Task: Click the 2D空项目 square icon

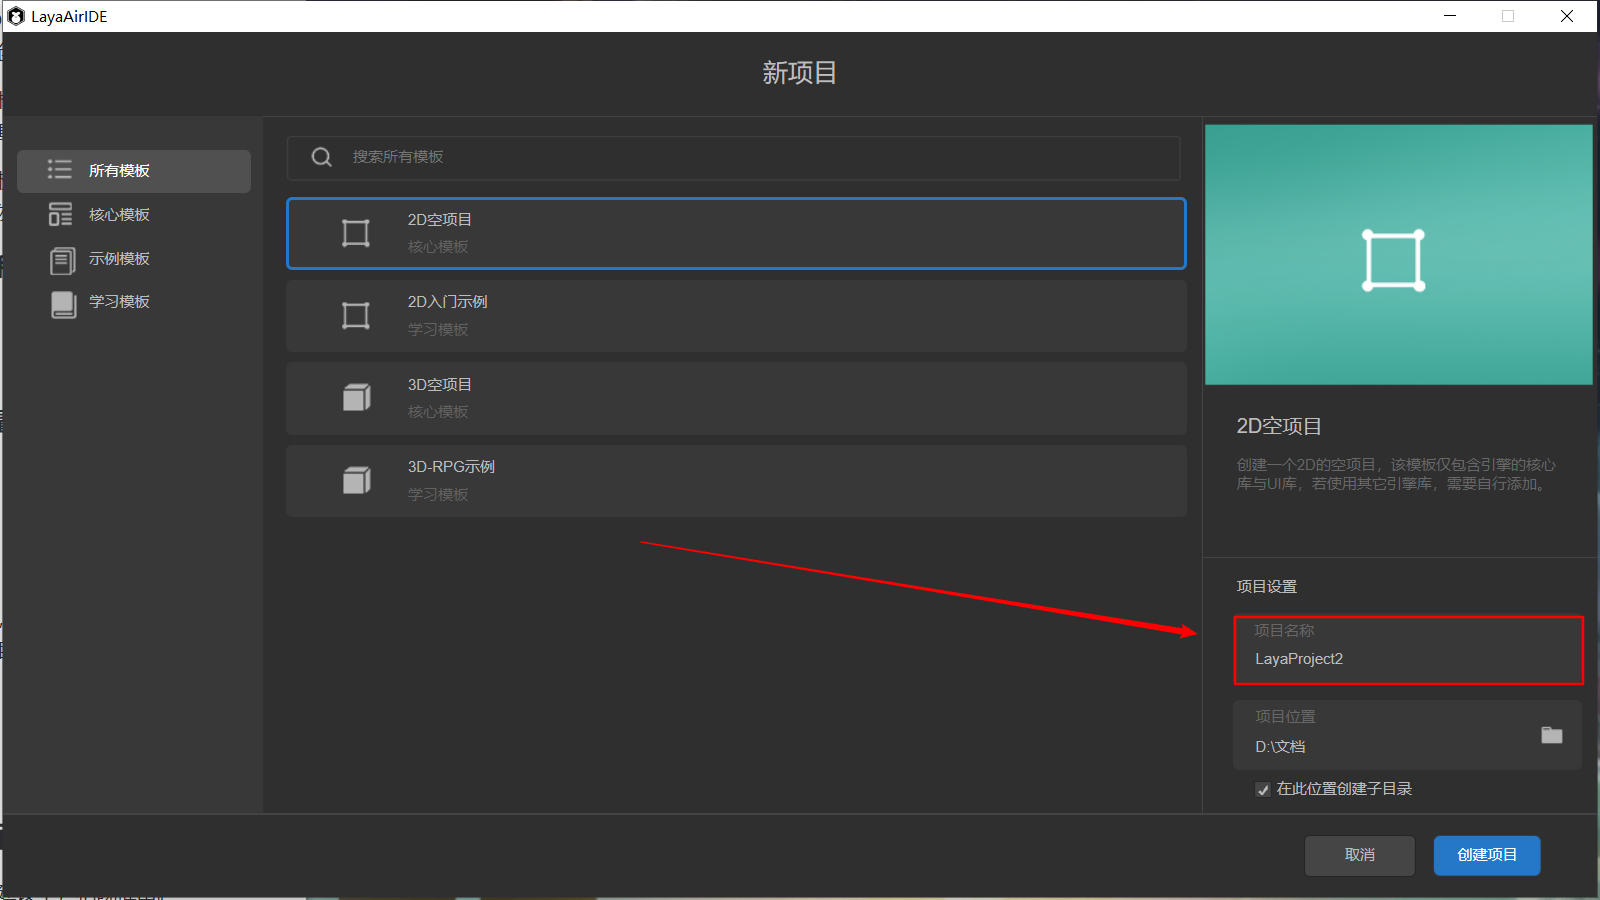Action: (x=356, y=233)
